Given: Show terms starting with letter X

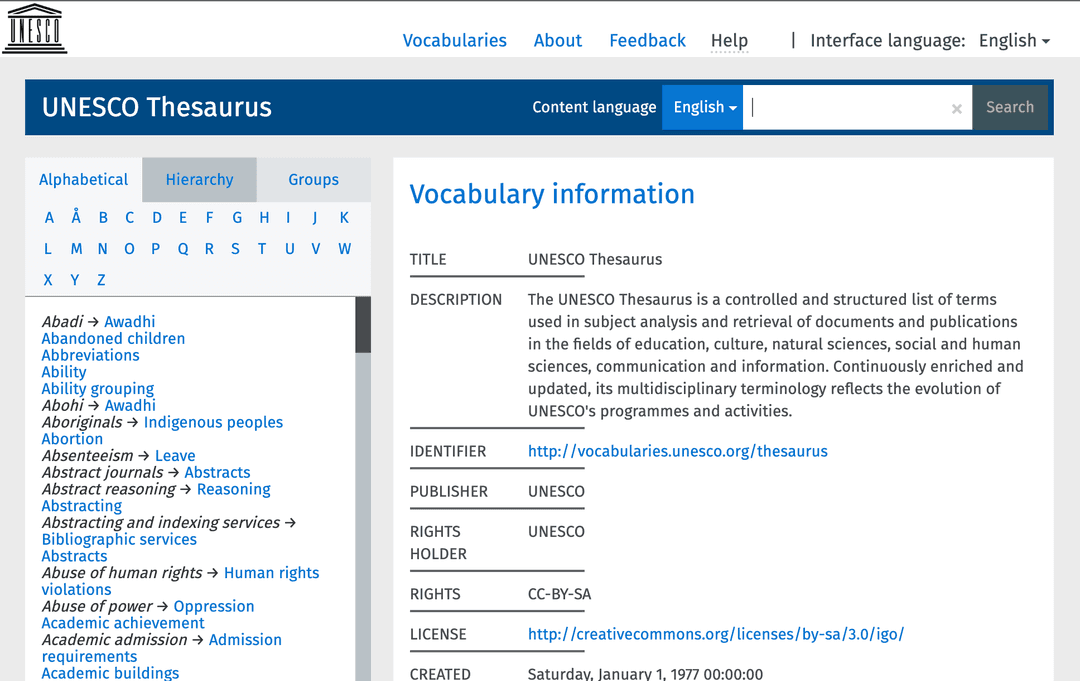Looking at the screenshot, I should pos(48,280).
